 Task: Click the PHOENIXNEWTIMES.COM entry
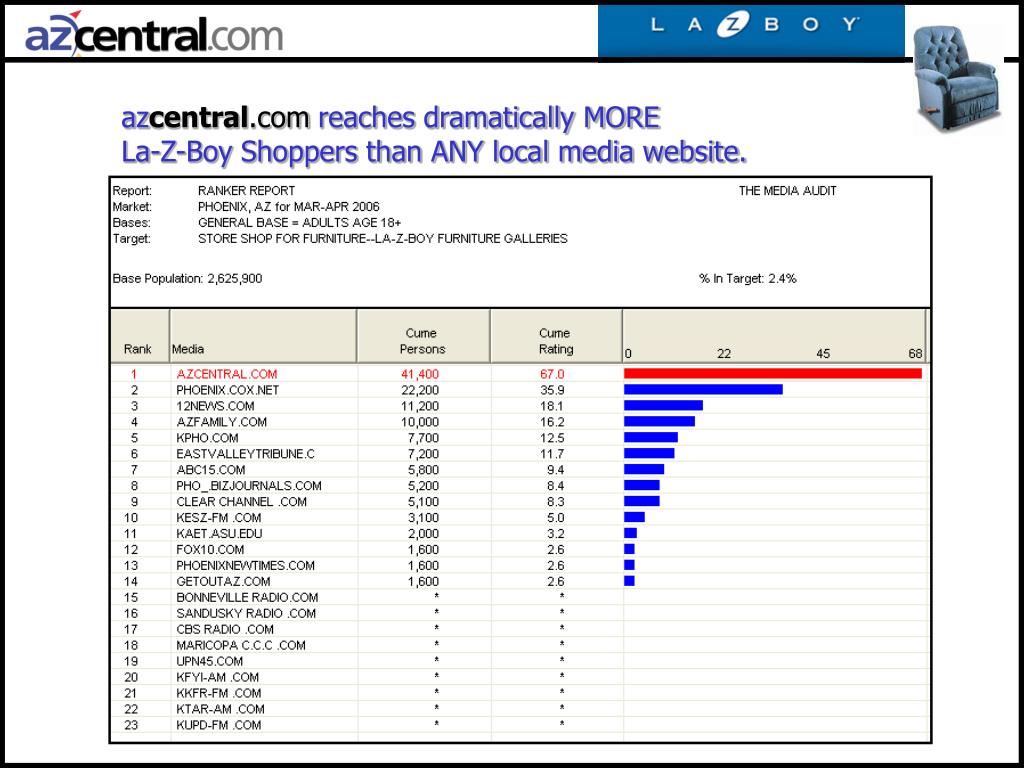pos(245,566)
